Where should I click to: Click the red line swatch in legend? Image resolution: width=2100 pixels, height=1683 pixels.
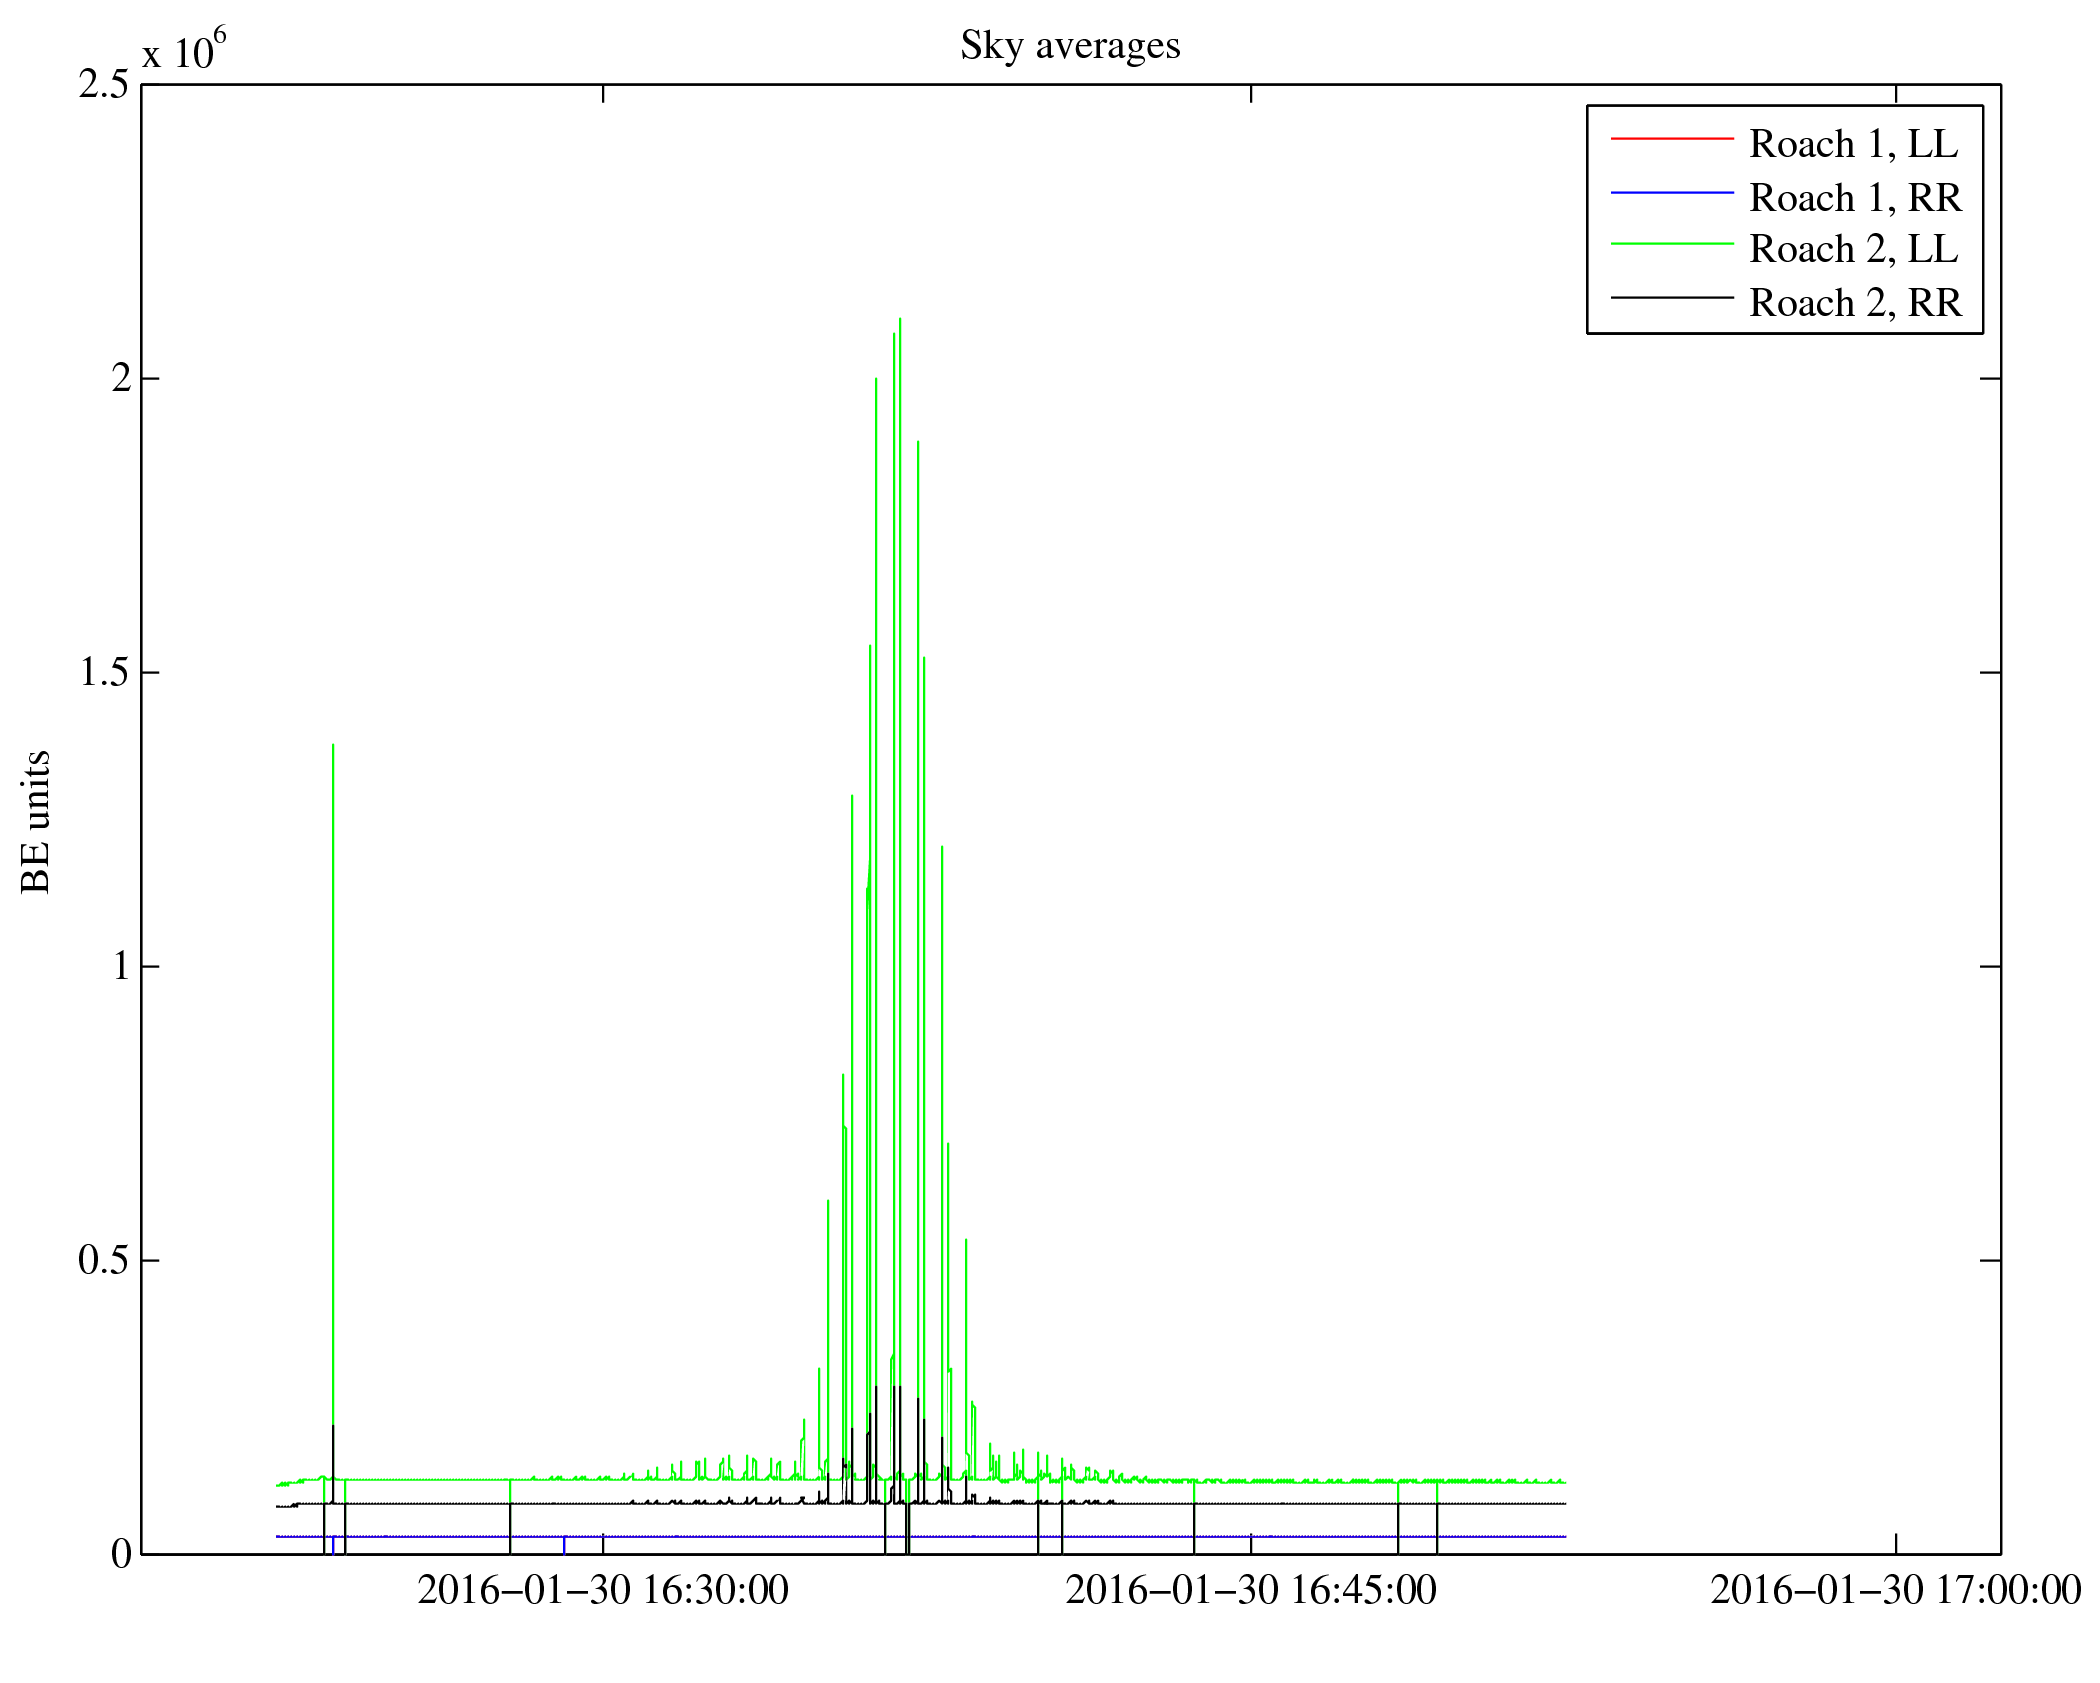(x=1671, y=139)
